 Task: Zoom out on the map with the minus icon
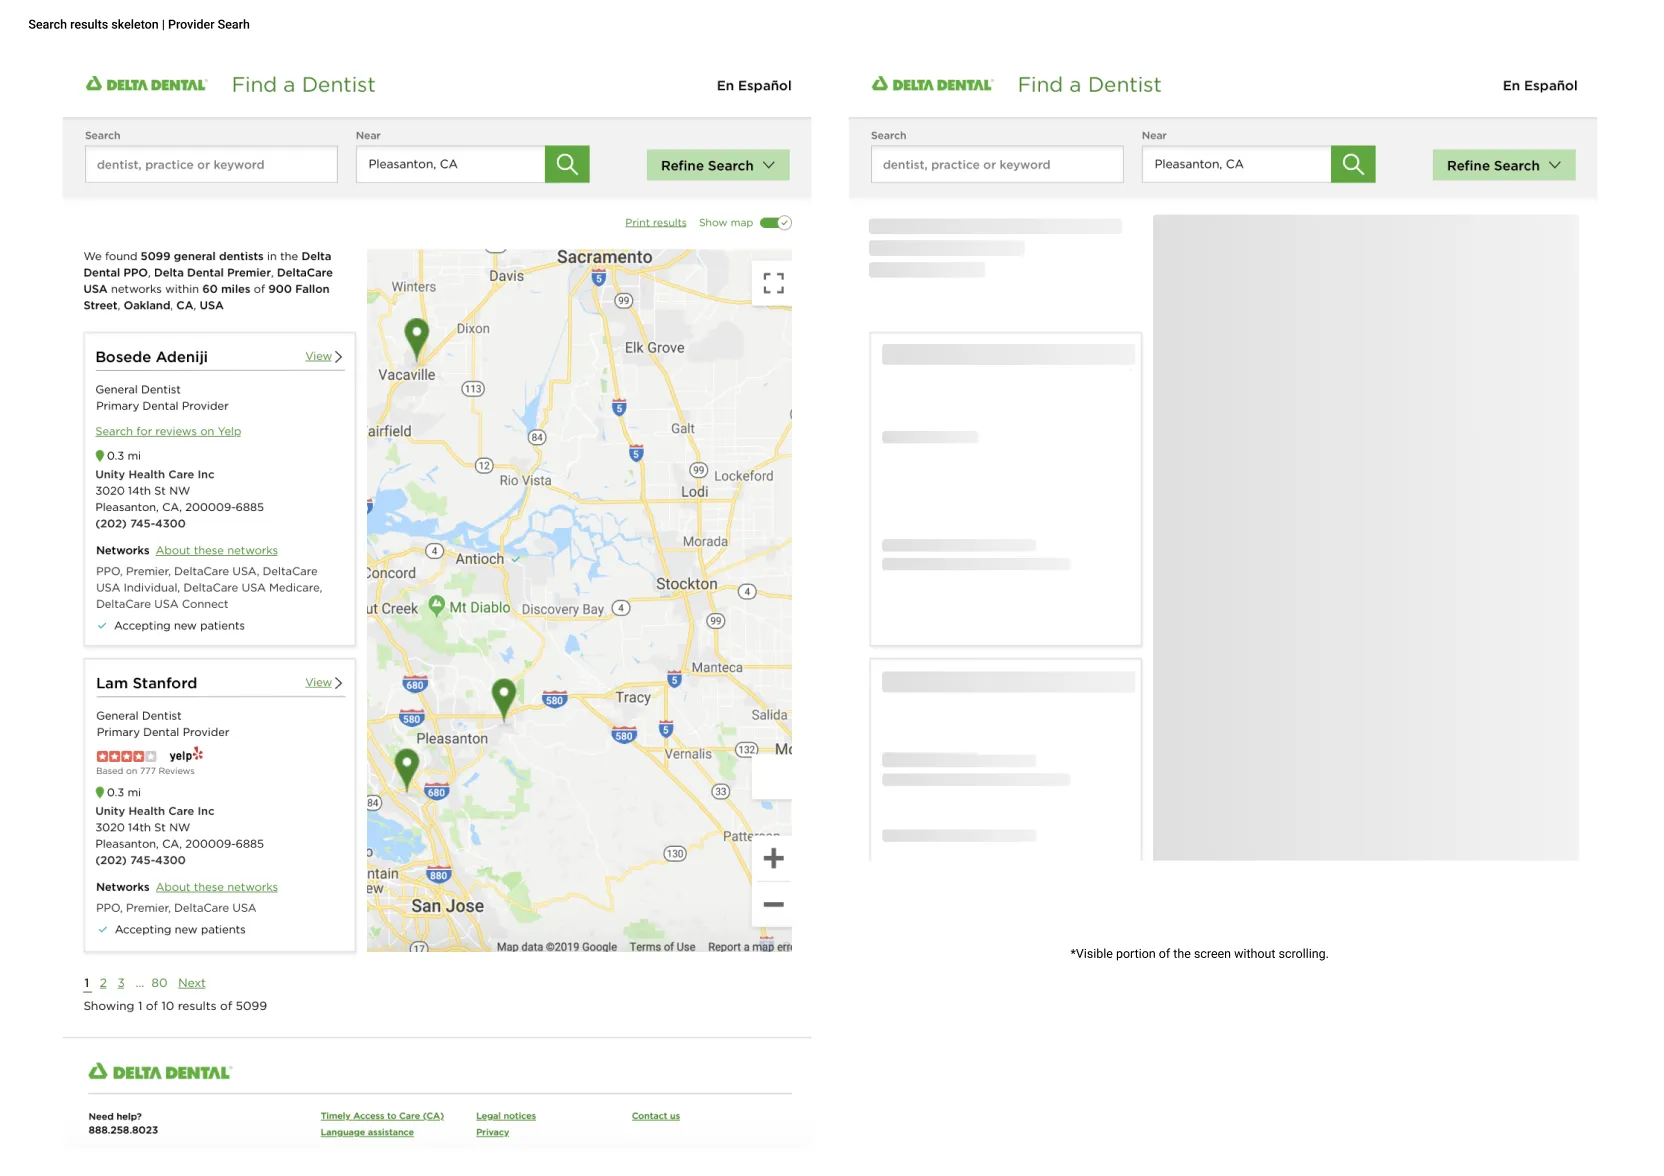(x=772, y=903)
